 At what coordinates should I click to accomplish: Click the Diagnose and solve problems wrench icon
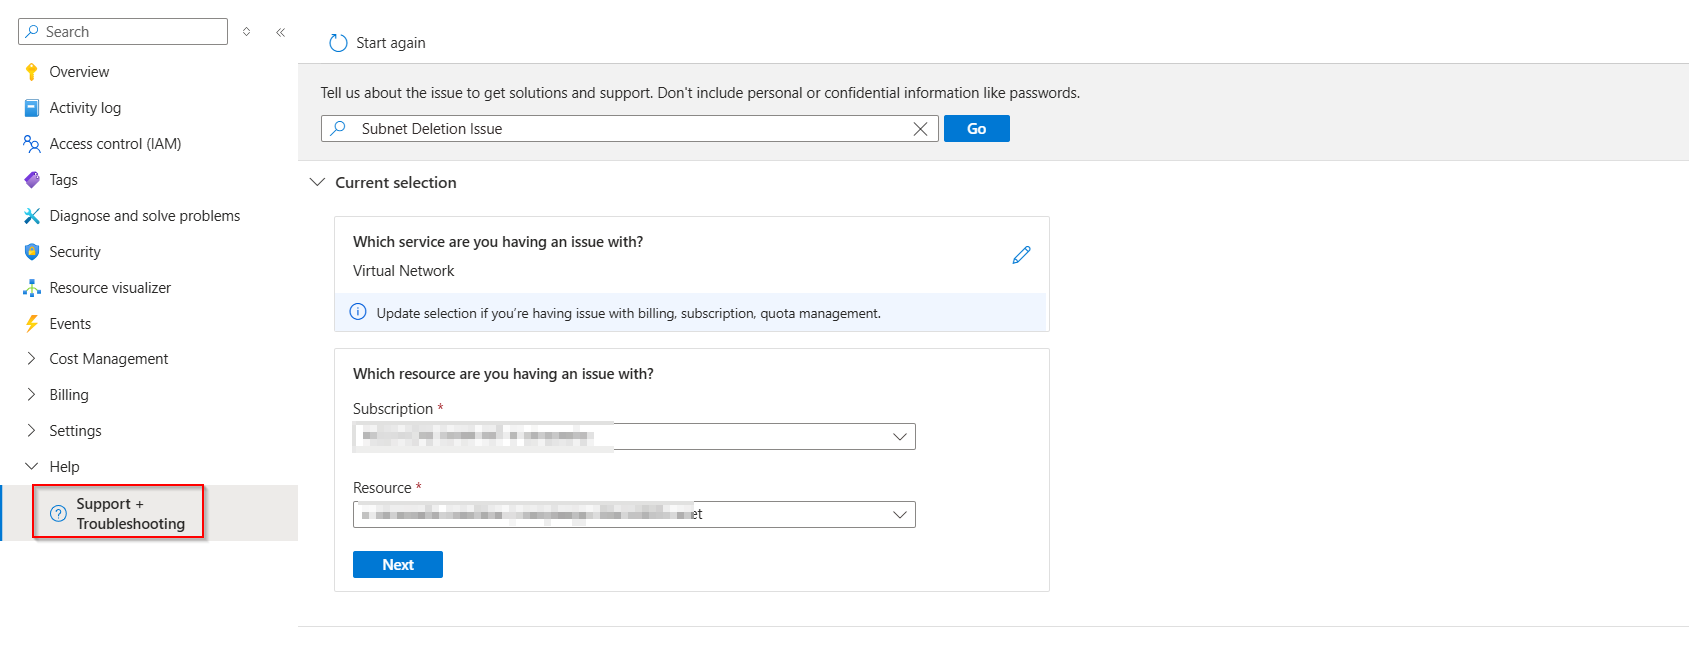pyautogui.click(x=32, y=216)
